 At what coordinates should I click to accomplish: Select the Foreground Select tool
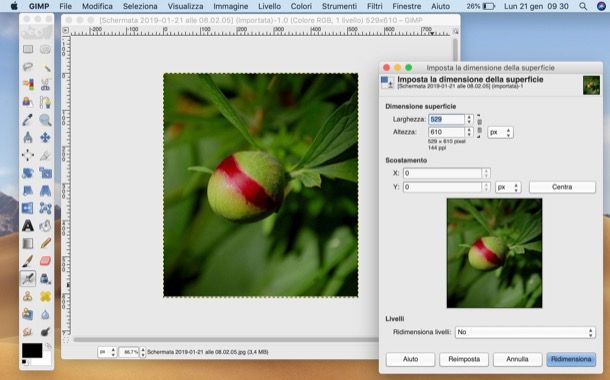click(x=28, y=102)
